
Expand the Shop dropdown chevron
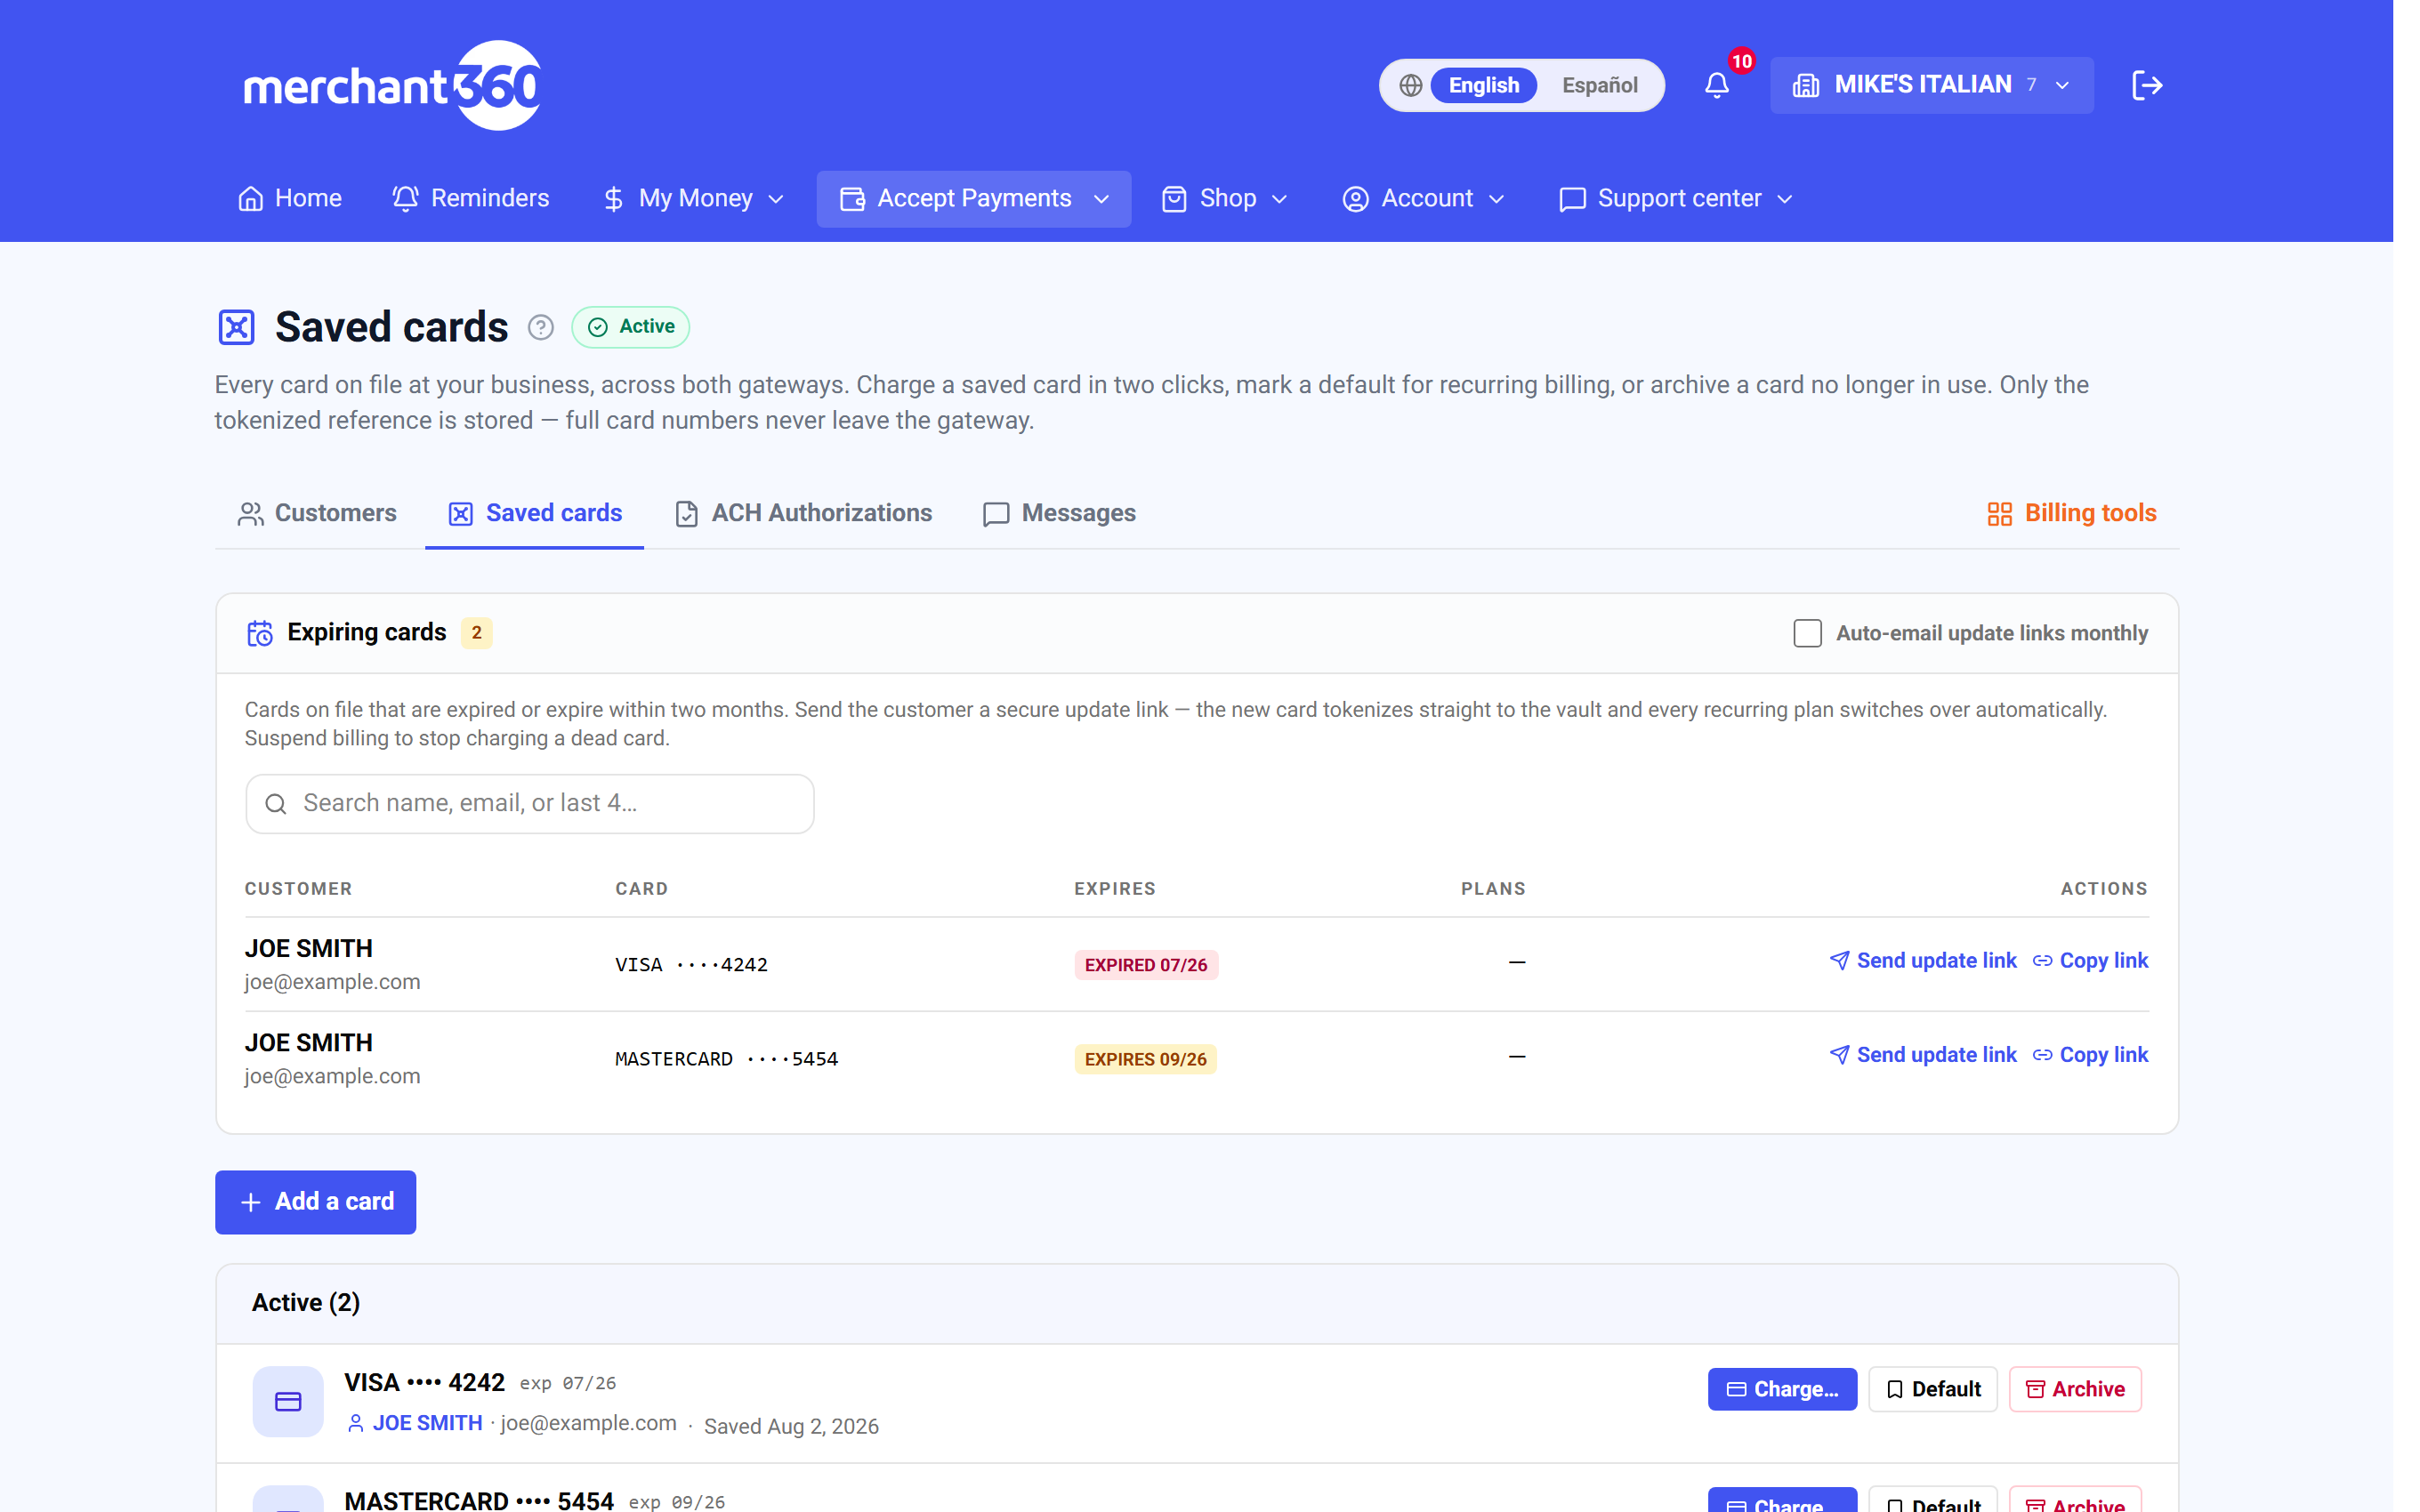pos(1279,199)
